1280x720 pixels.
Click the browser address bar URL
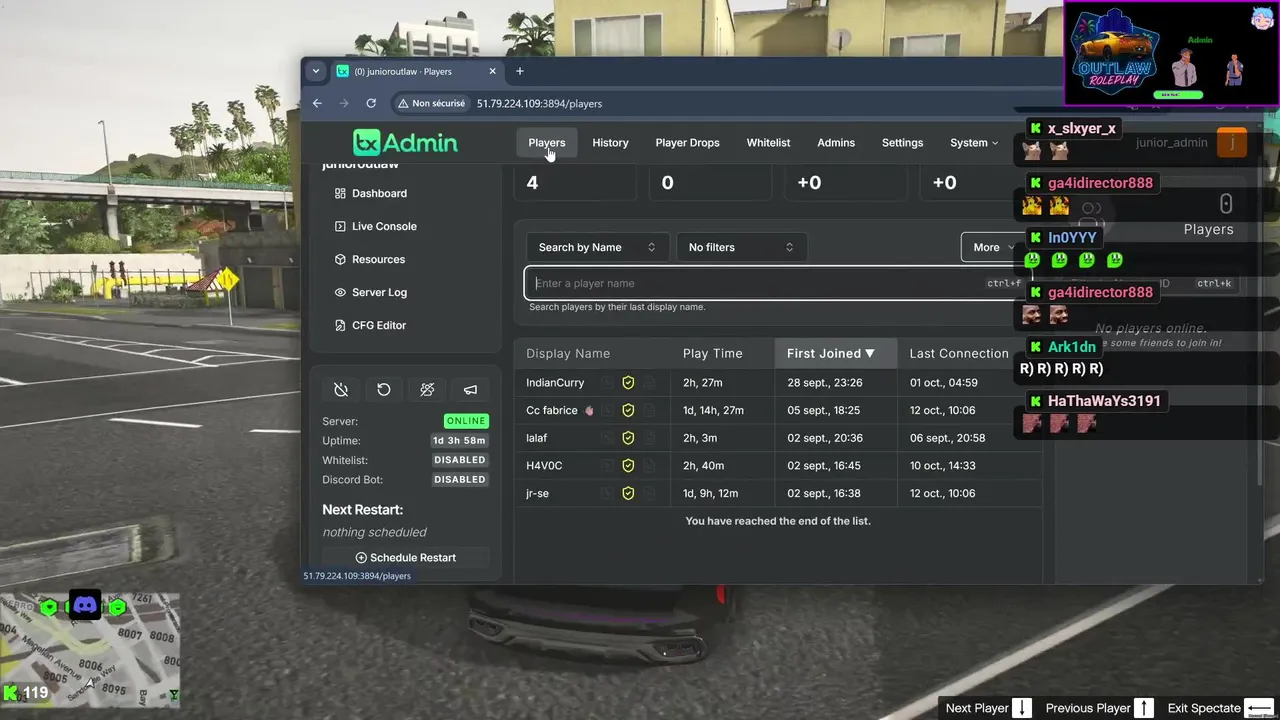539,103
